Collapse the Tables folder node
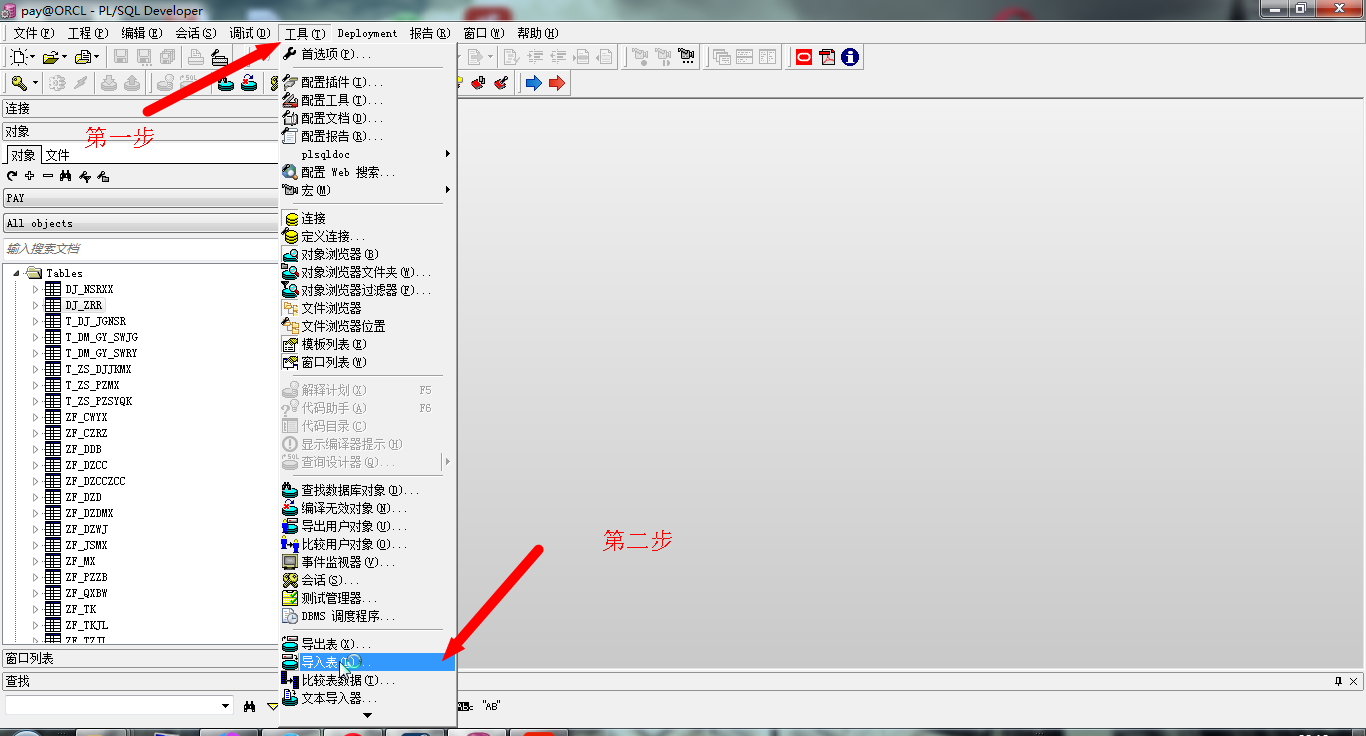The height and width of the screenshot is (736, 1366). click(17, 273)
